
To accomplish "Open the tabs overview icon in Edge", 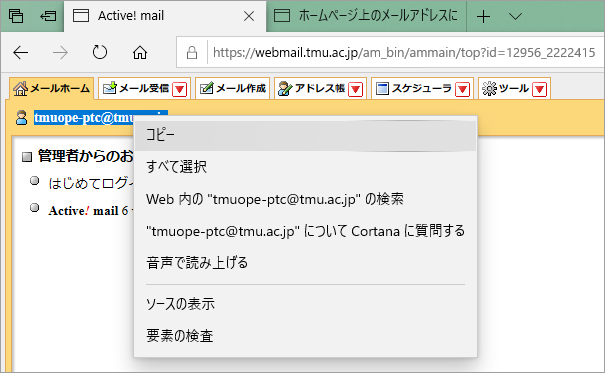I will coord(16,16).
